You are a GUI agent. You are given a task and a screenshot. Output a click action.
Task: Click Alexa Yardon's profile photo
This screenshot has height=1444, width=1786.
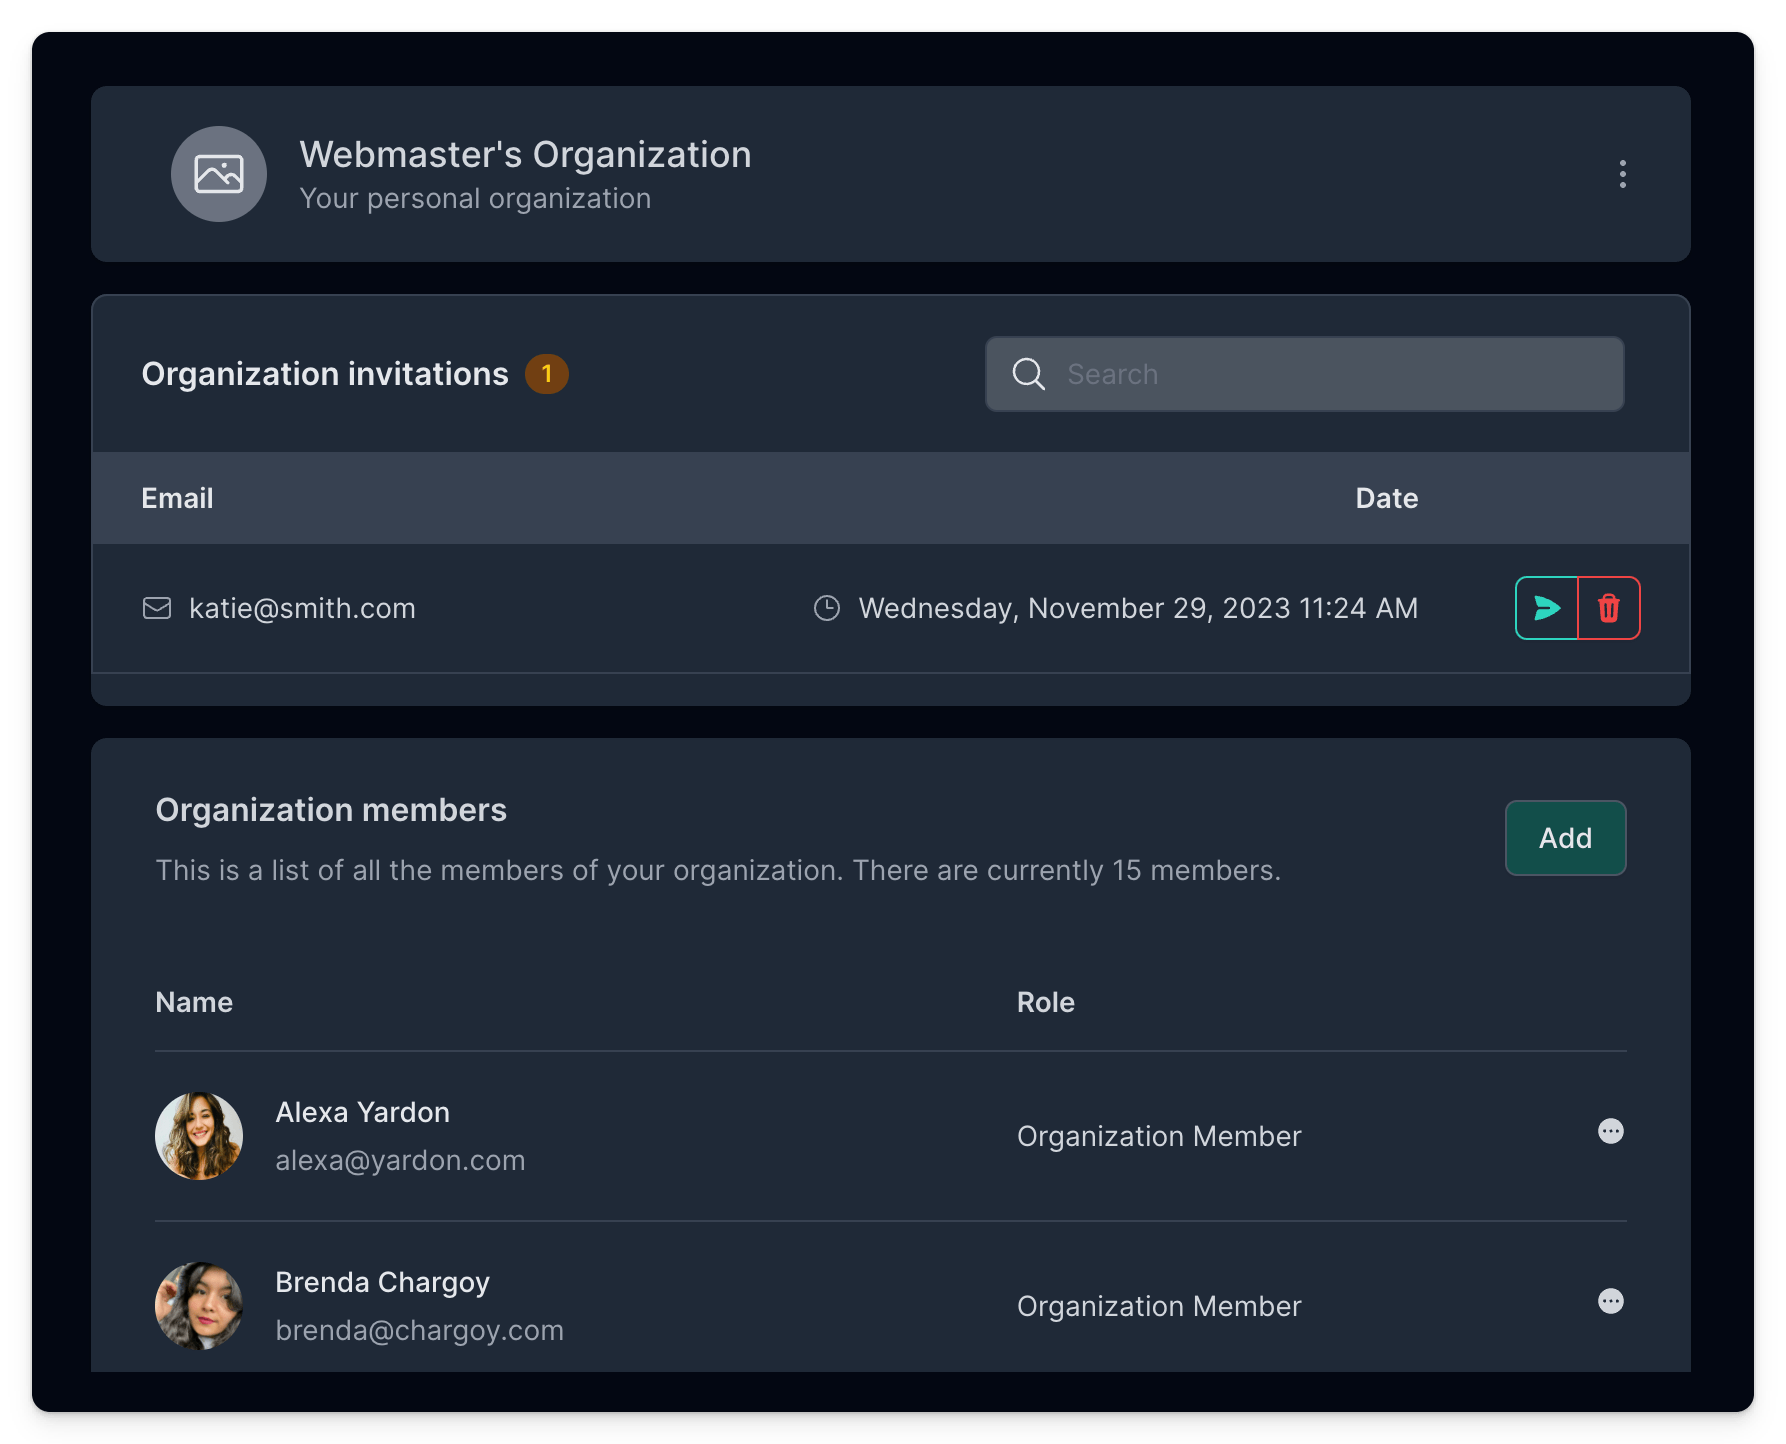coord(199,1136)
